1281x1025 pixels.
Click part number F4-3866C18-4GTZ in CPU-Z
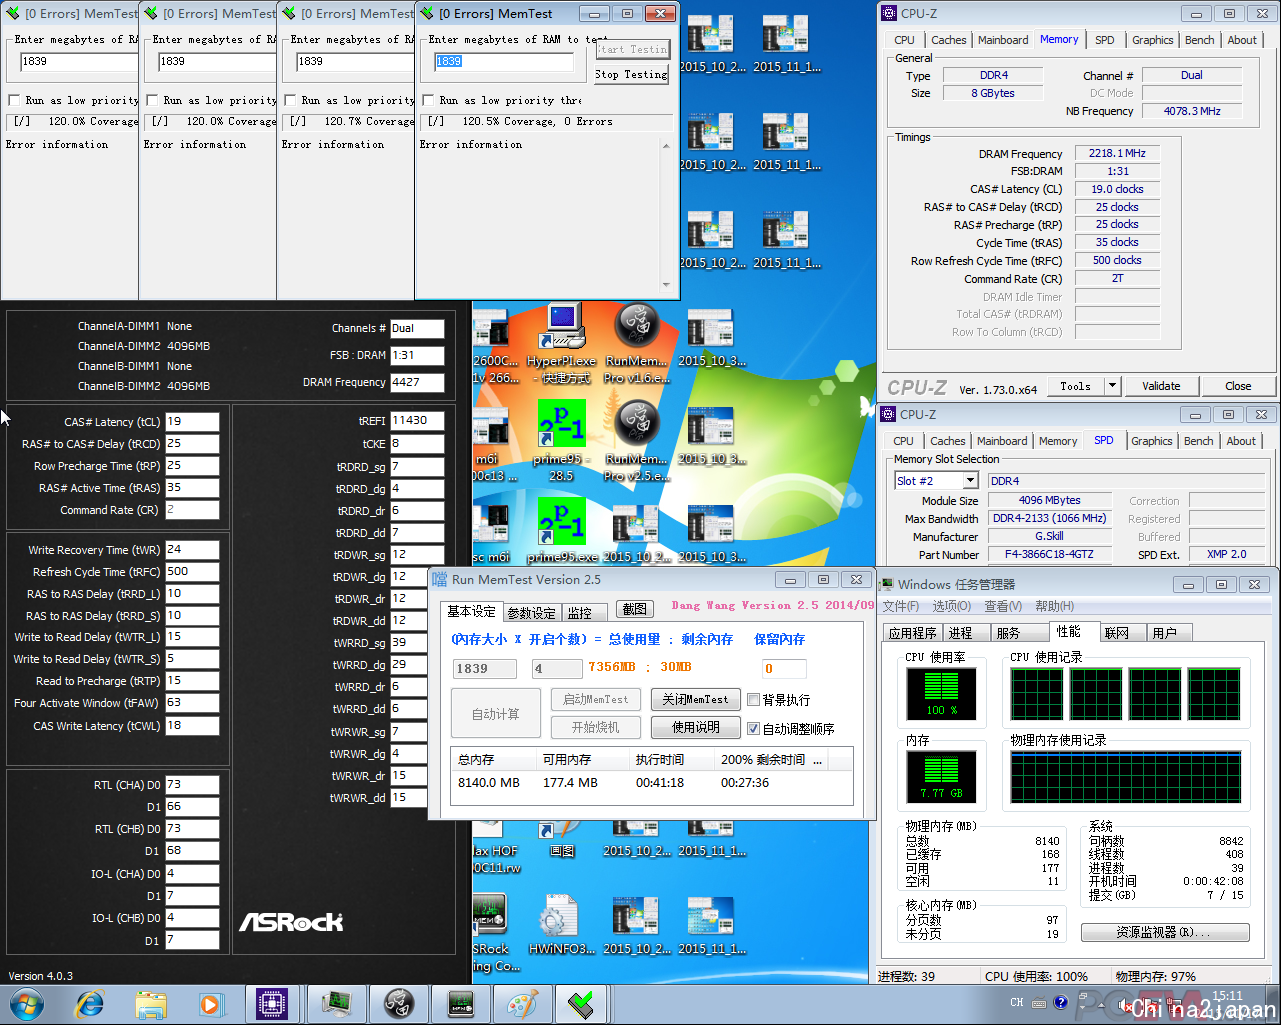1049,554
